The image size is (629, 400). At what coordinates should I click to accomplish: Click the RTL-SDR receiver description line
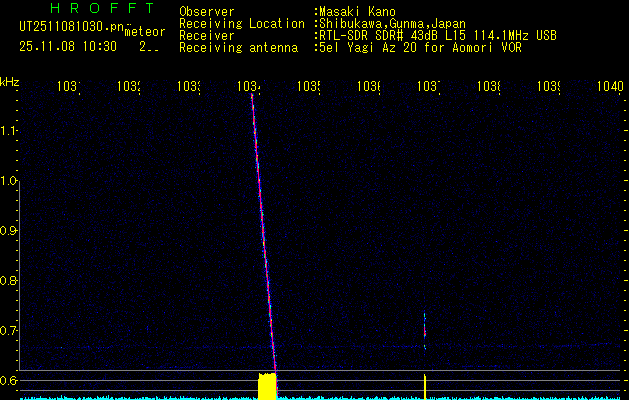coord(437,35)
